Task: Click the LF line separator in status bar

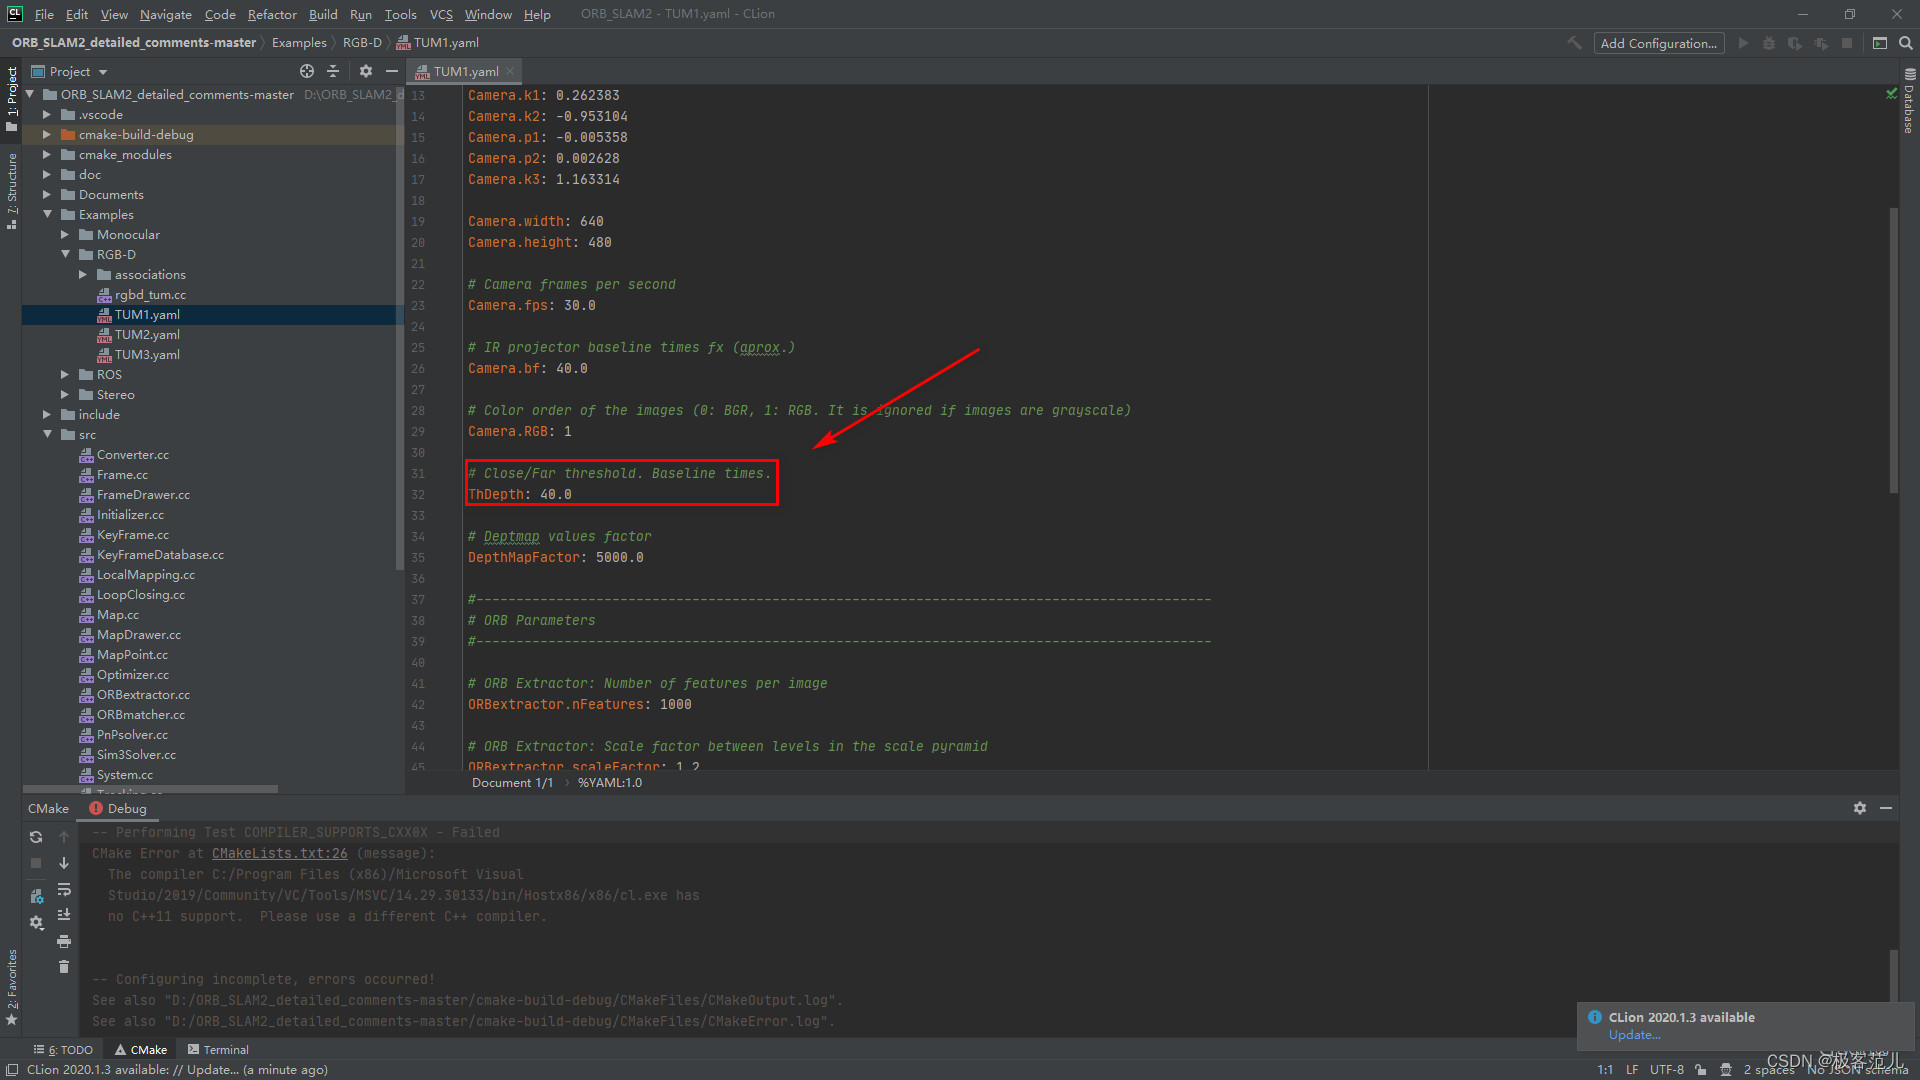Action: [x=1632, y=1070]
